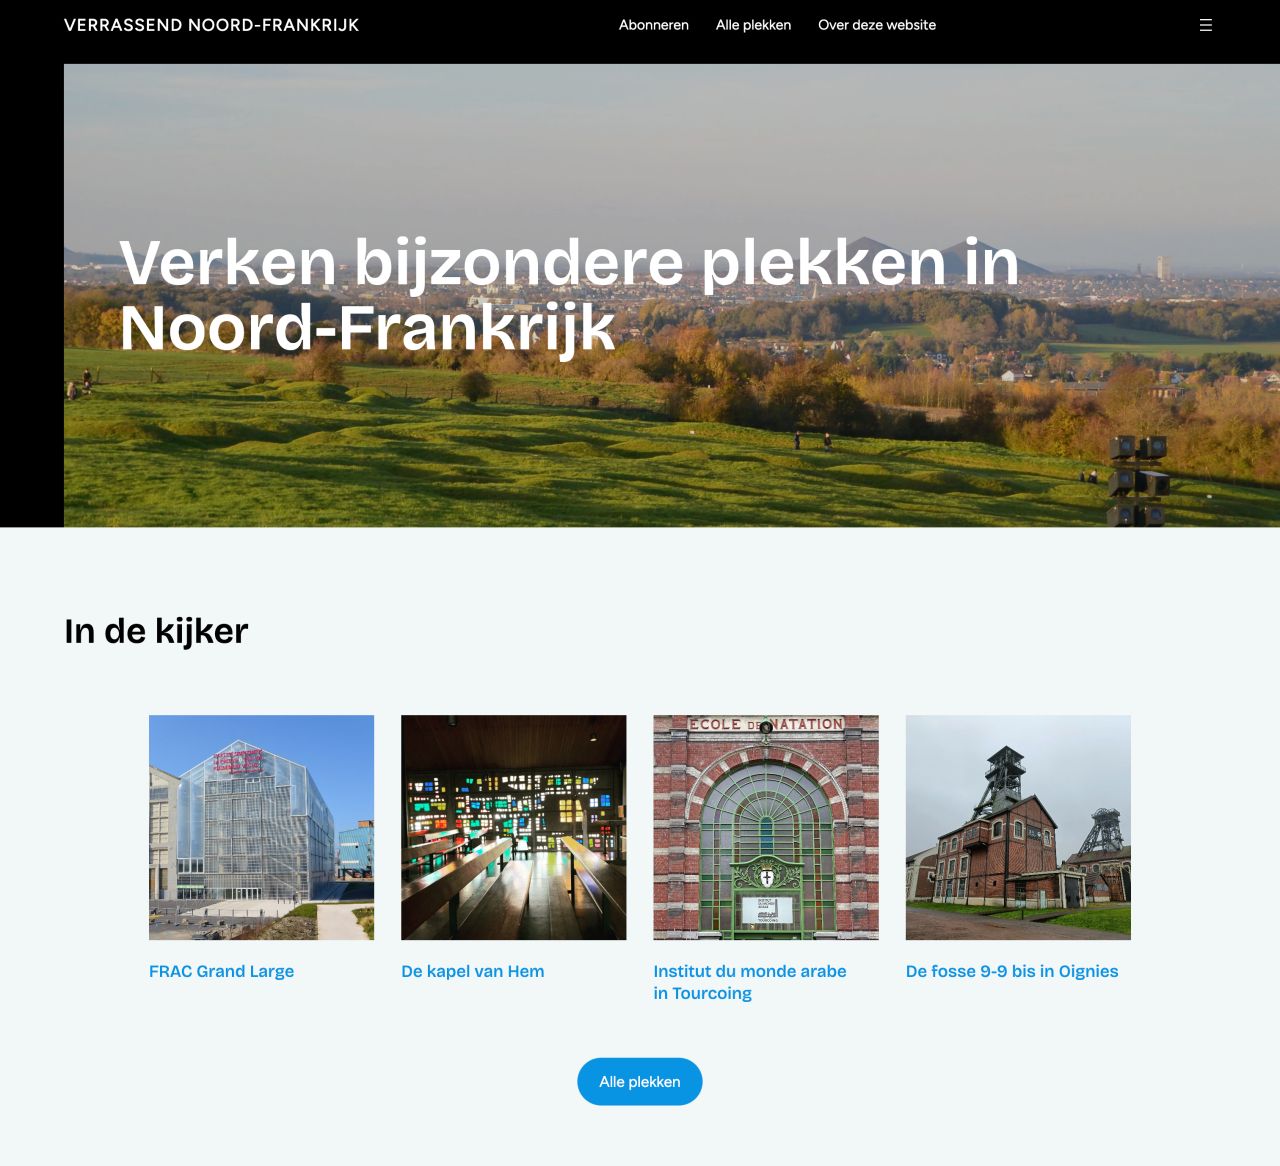Open Abonneren in the top navigation
The image size is (1280, 1166).
[653, 25]
